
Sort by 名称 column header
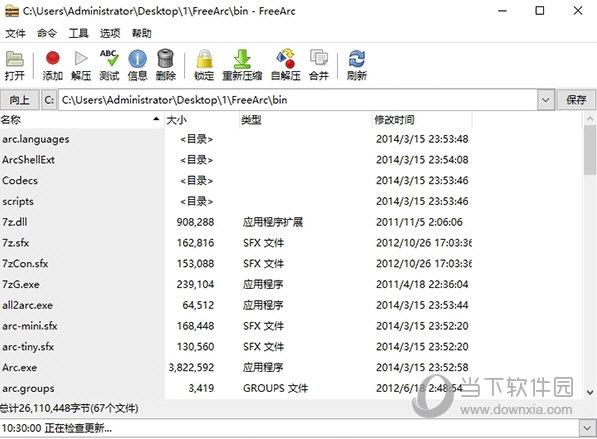81,120
